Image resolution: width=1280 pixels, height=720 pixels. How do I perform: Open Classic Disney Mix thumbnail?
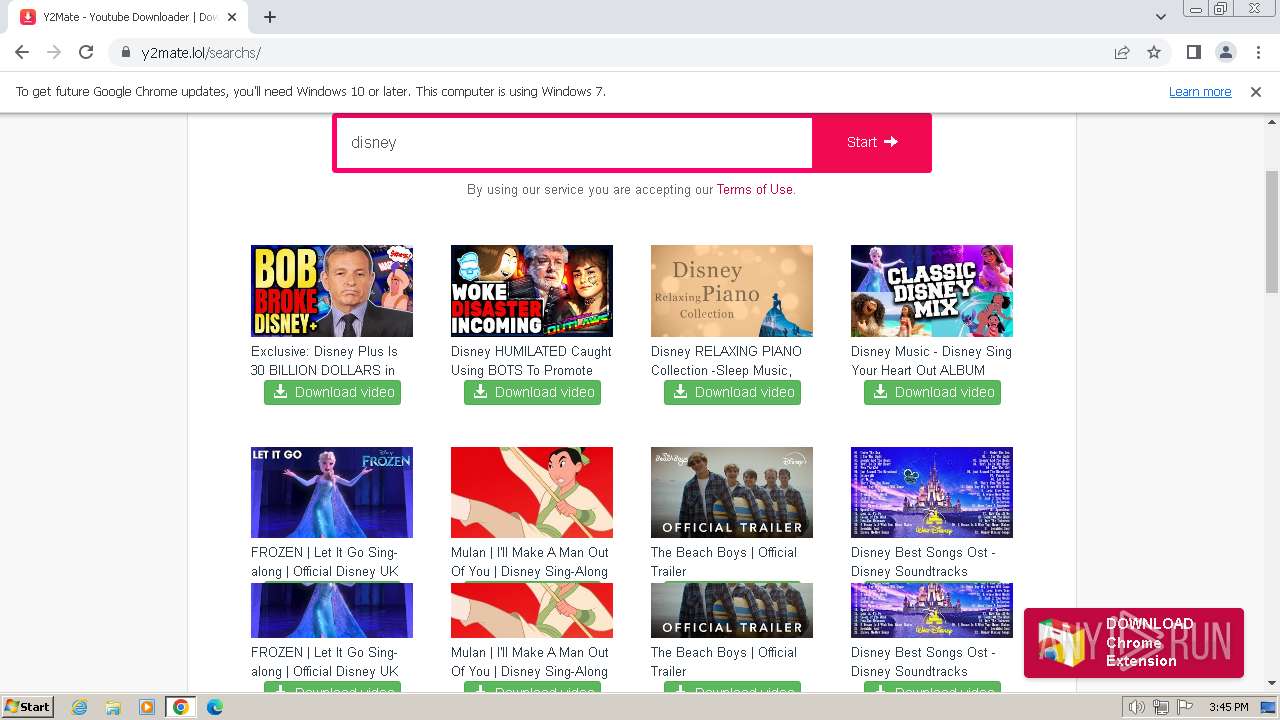pos(932,291)
